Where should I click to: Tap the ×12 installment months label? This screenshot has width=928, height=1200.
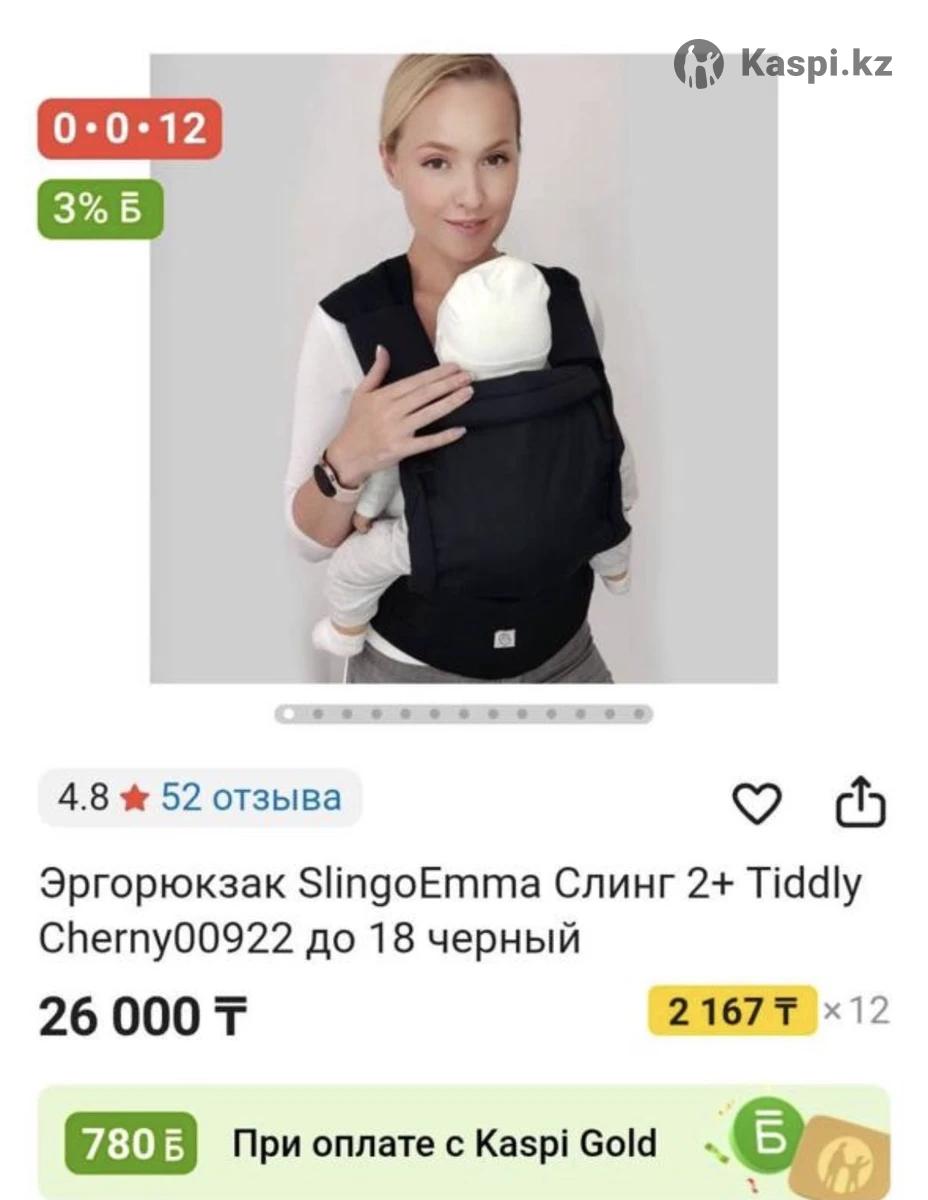point(856,1011)
